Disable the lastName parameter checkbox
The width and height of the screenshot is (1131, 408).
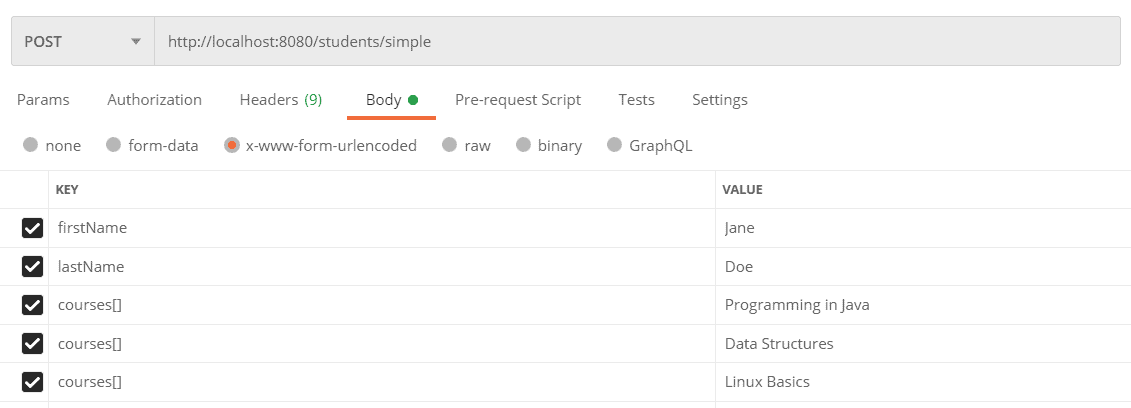pyautogui.click(x=32, y=267)
